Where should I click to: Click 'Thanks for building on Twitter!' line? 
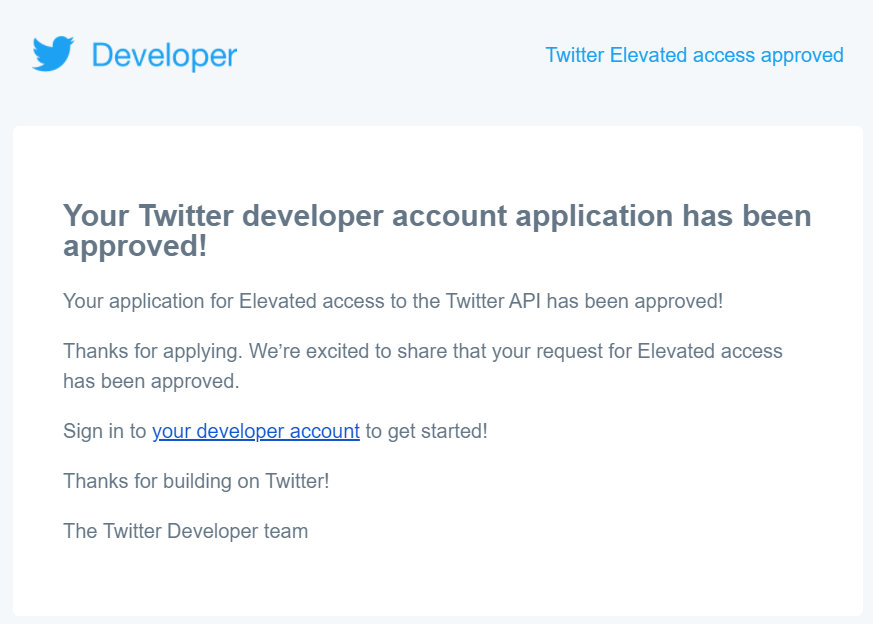tap(196, 481)
